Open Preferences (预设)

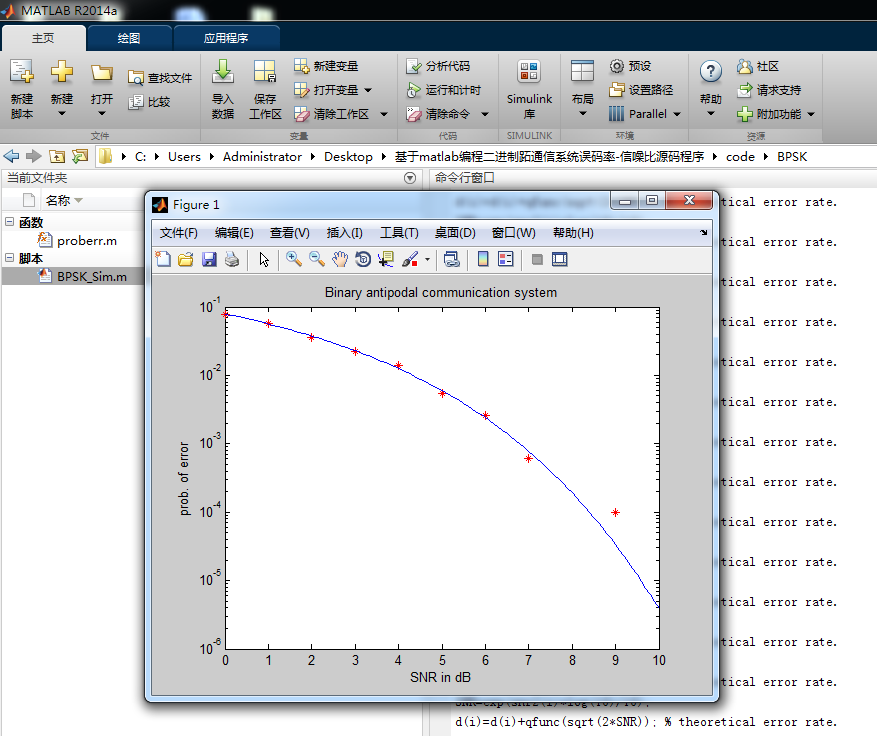(630, 66)
